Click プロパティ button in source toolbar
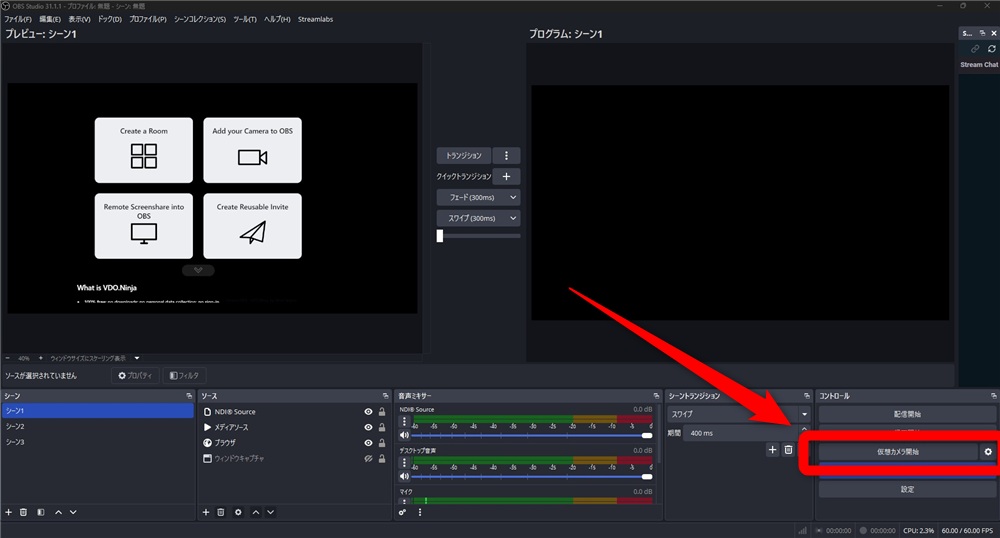Image resolution: width=1000 pixels, height=538 pixels. pos(135,375)
